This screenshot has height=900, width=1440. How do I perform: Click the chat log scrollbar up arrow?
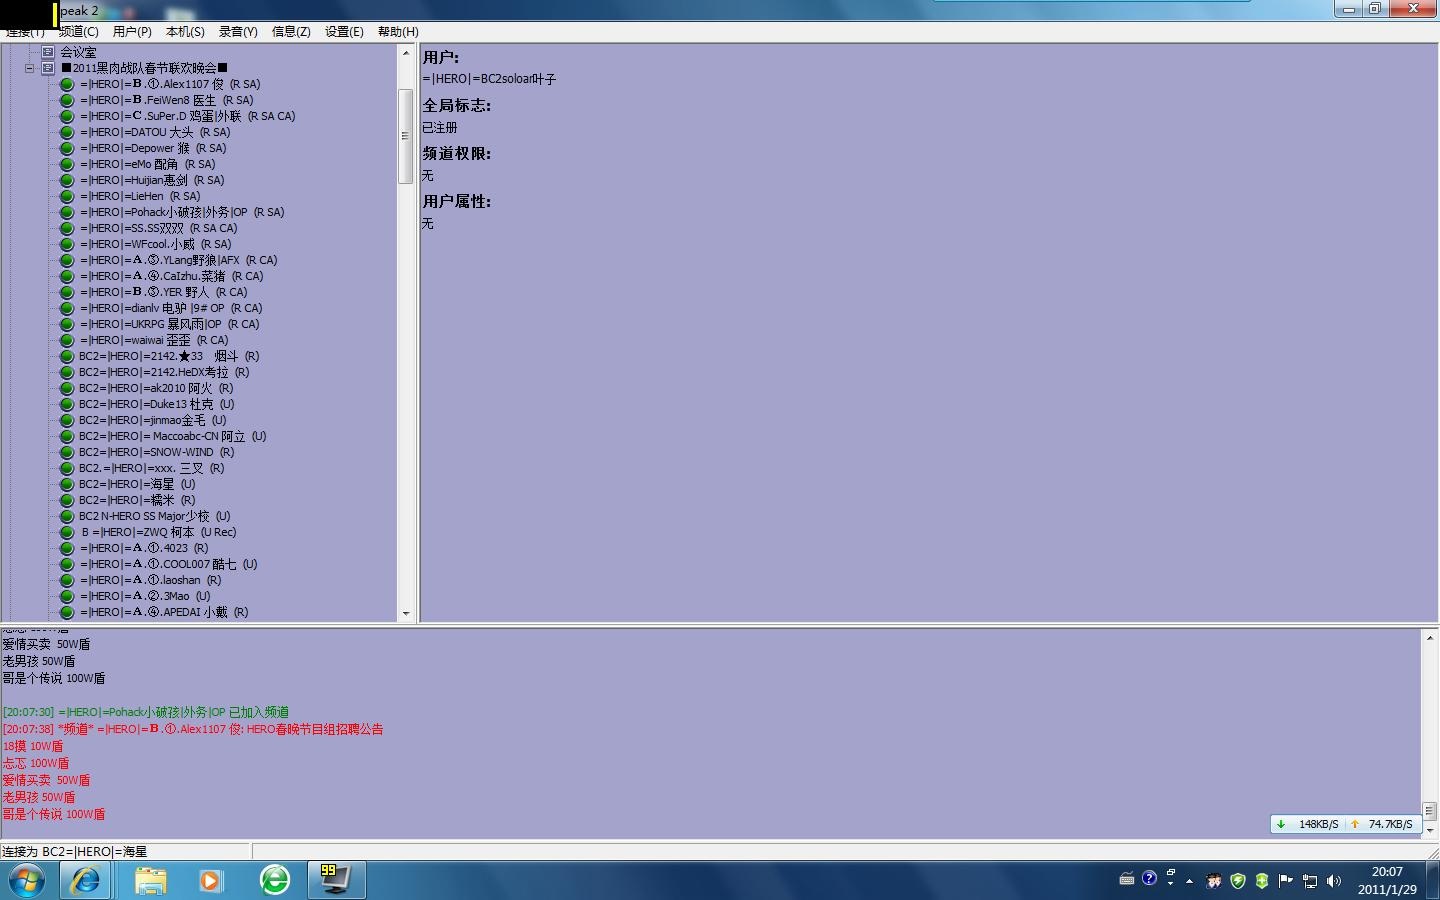pyautogui.click(x=1429, y=637)
